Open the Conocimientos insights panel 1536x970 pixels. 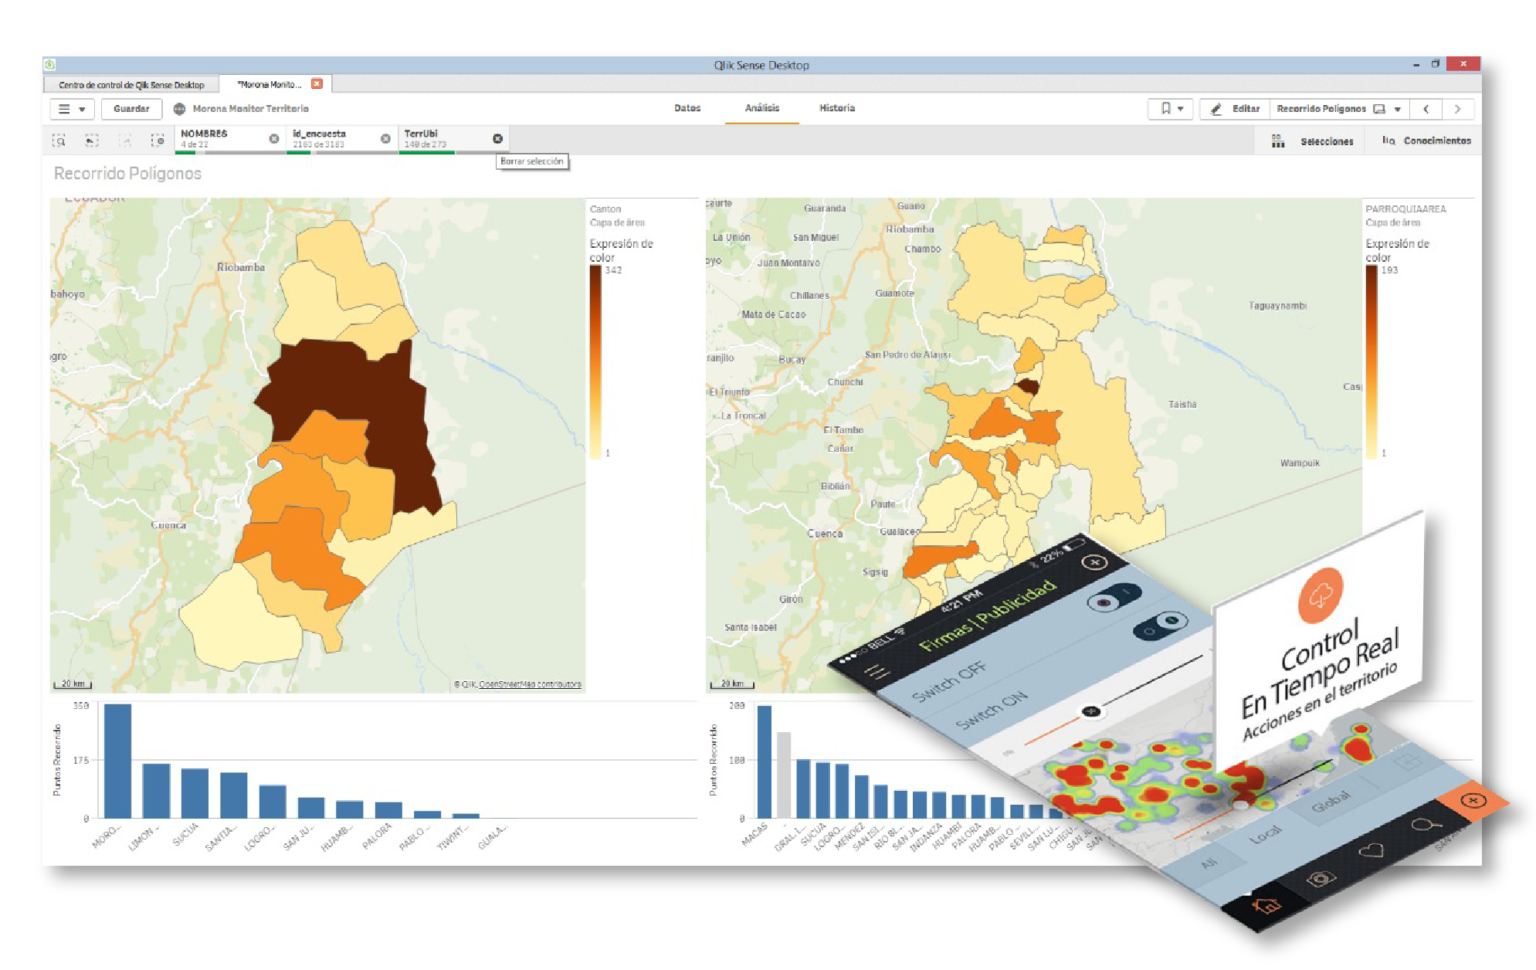point(1426,141)
